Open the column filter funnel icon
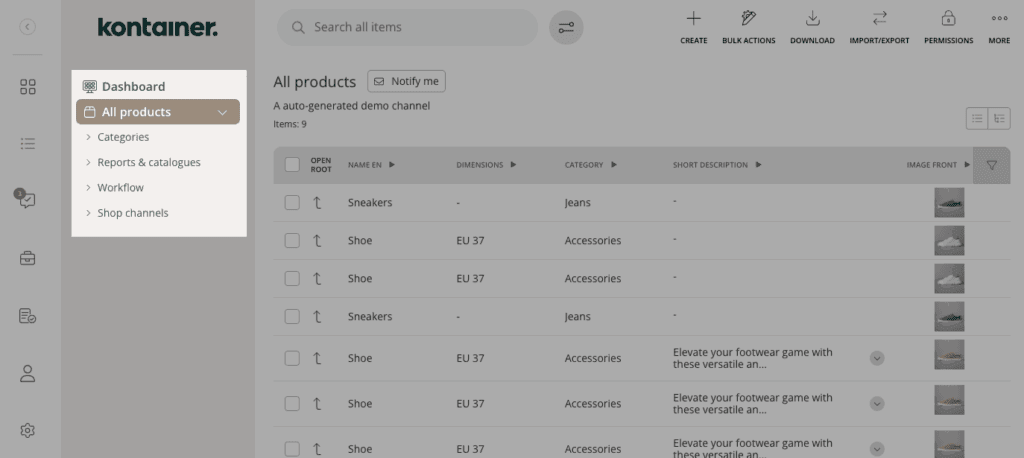Image resolution: width=1024 pixels, height=458 pixels. pyautogui.click(x=991, y=165)
